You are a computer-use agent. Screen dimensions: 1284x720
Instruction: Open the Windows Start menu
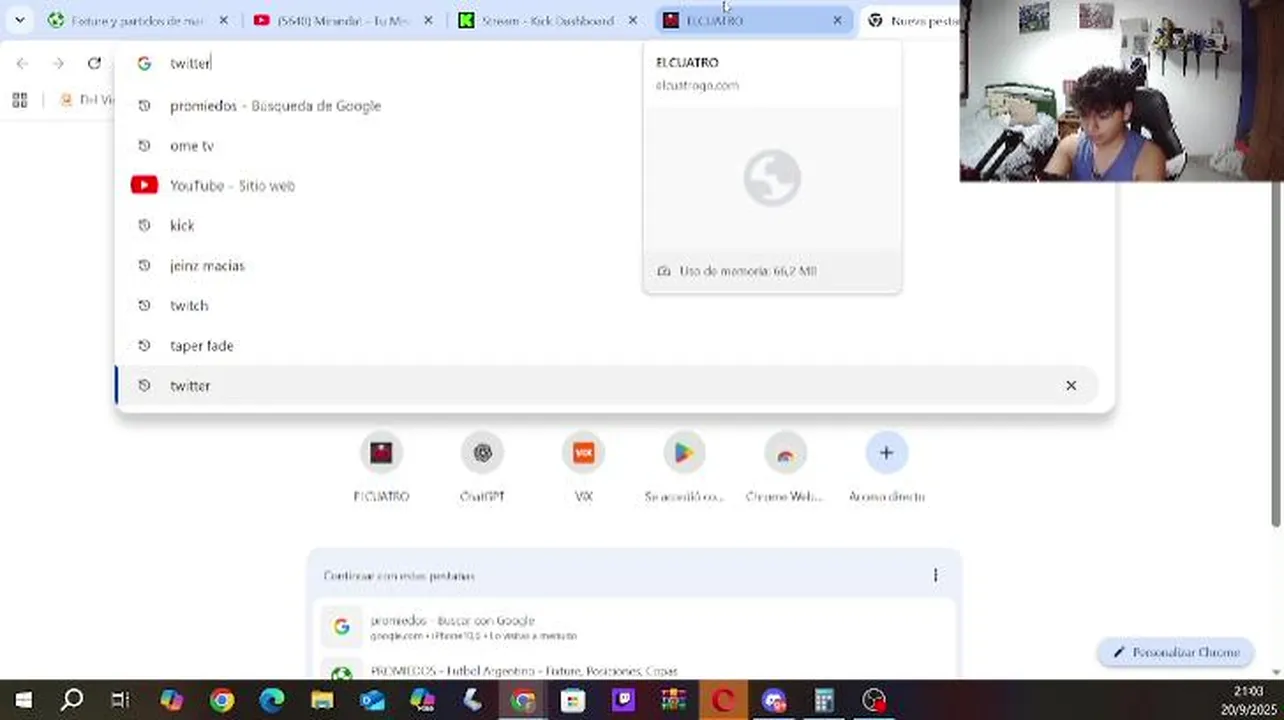tap(22, 700)
